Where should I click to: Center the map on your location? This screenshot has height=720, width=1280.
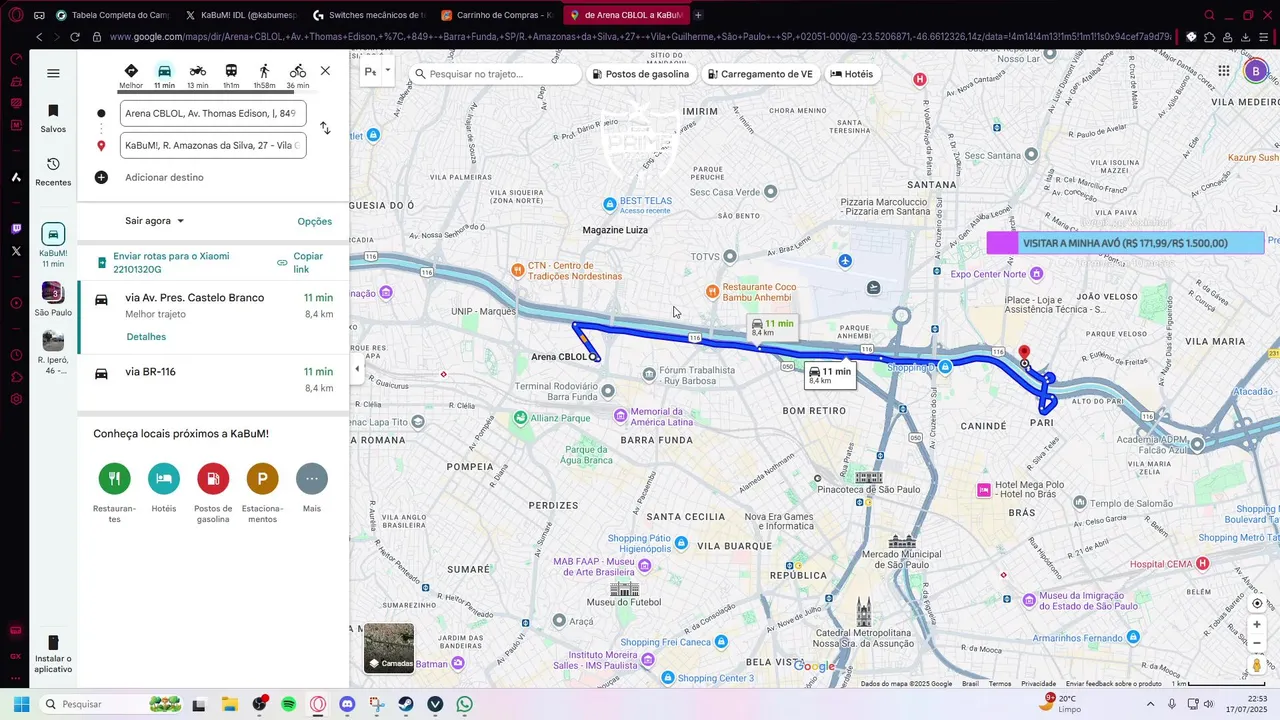(x=1257, y=604)
